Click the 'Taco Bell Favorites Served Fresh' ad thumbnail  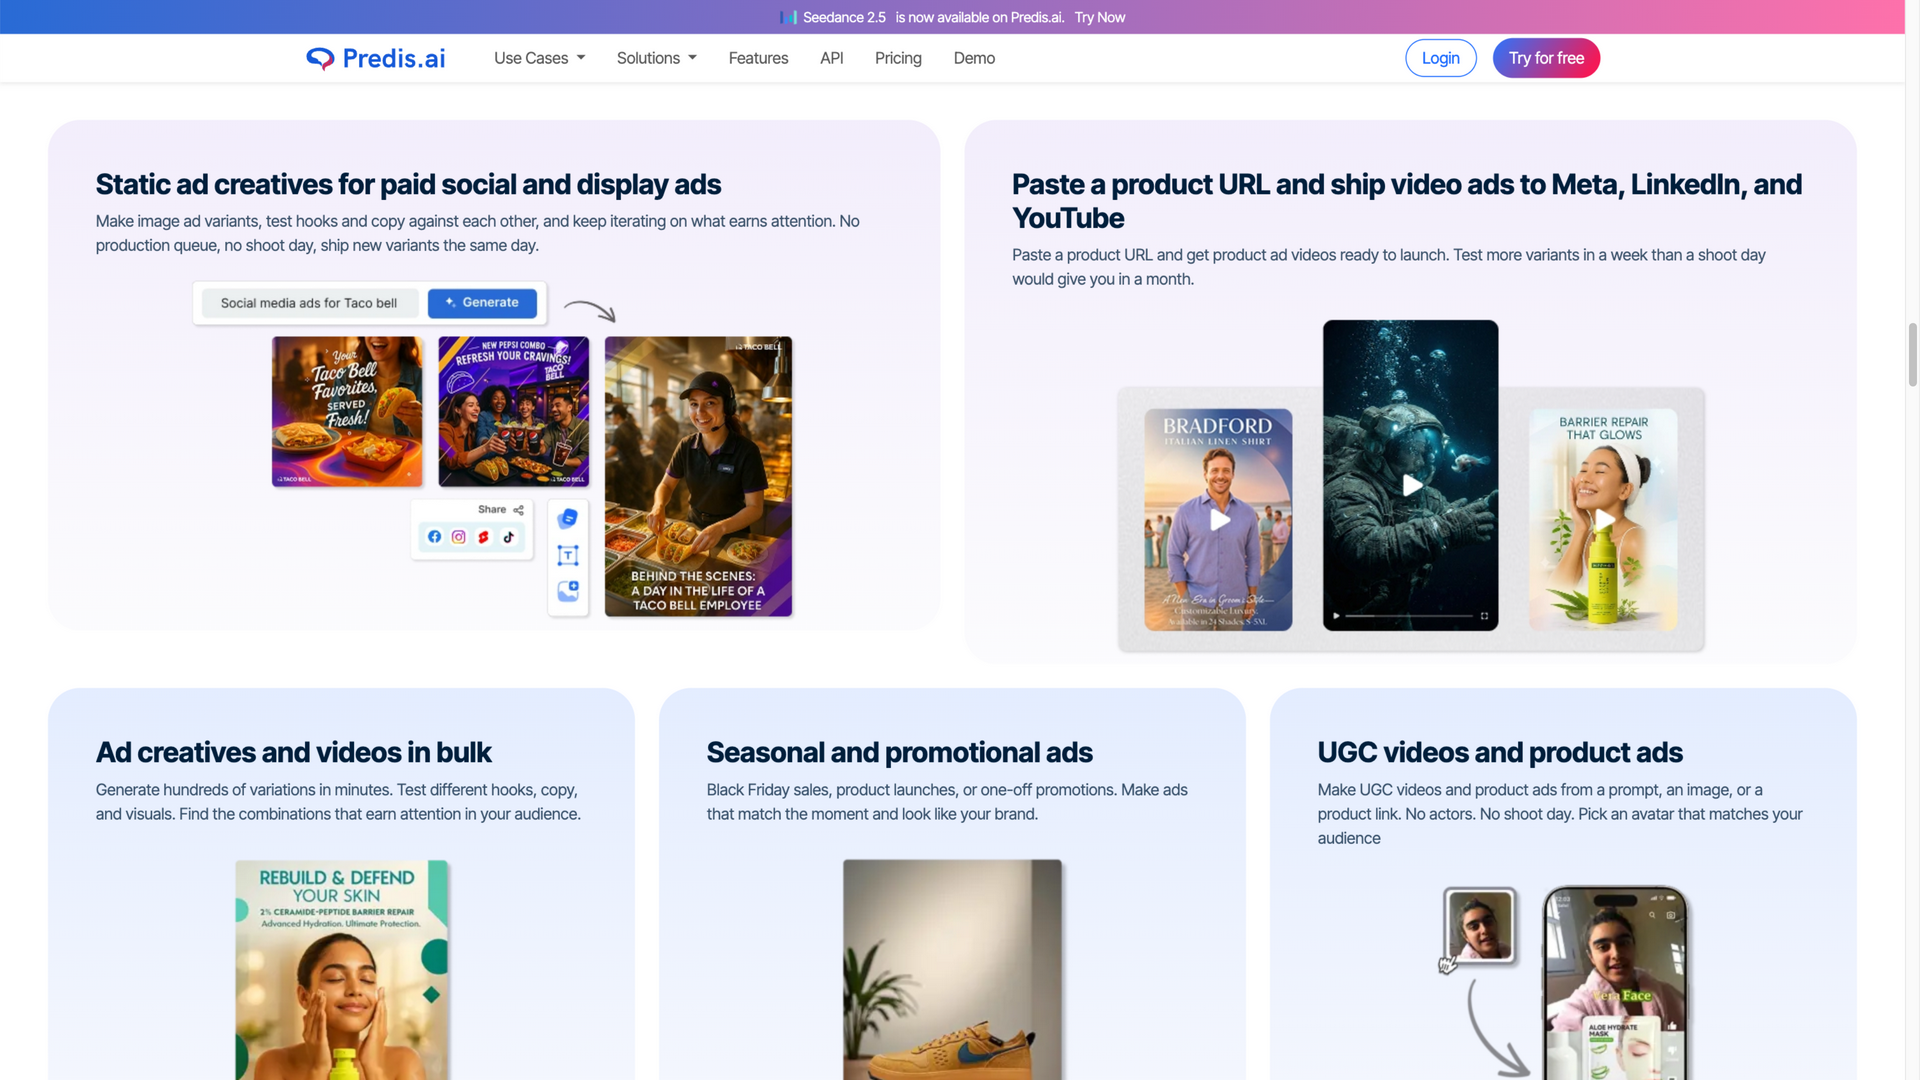(347, 412)
